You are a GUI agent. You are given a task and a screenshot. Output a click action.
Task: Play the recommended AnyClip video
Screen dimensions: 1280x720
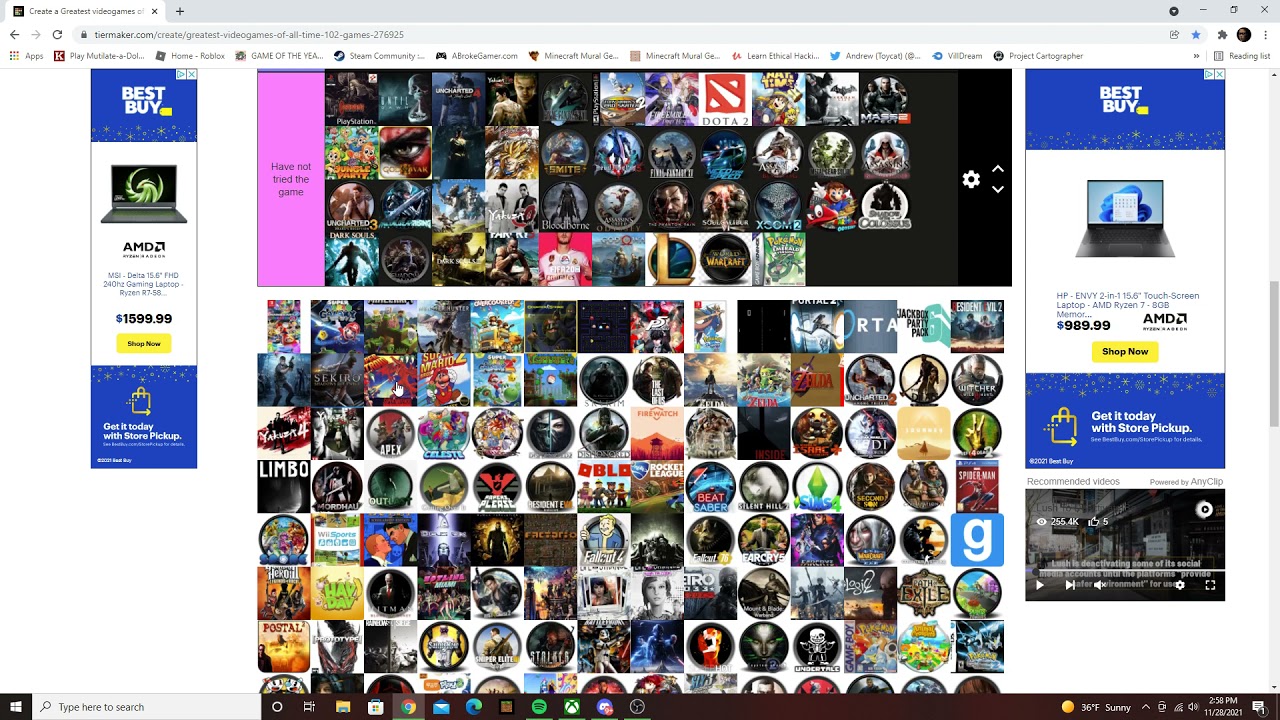[x=1039, y=585]
